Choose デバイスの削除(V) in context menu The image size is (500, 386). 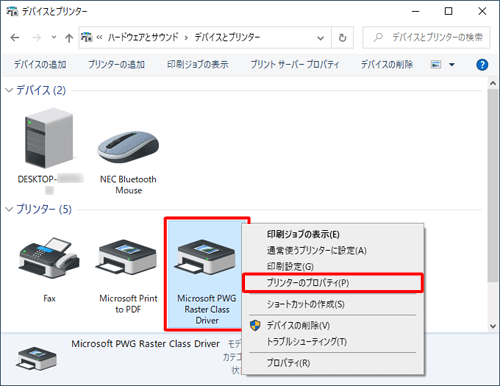point(298,325)
